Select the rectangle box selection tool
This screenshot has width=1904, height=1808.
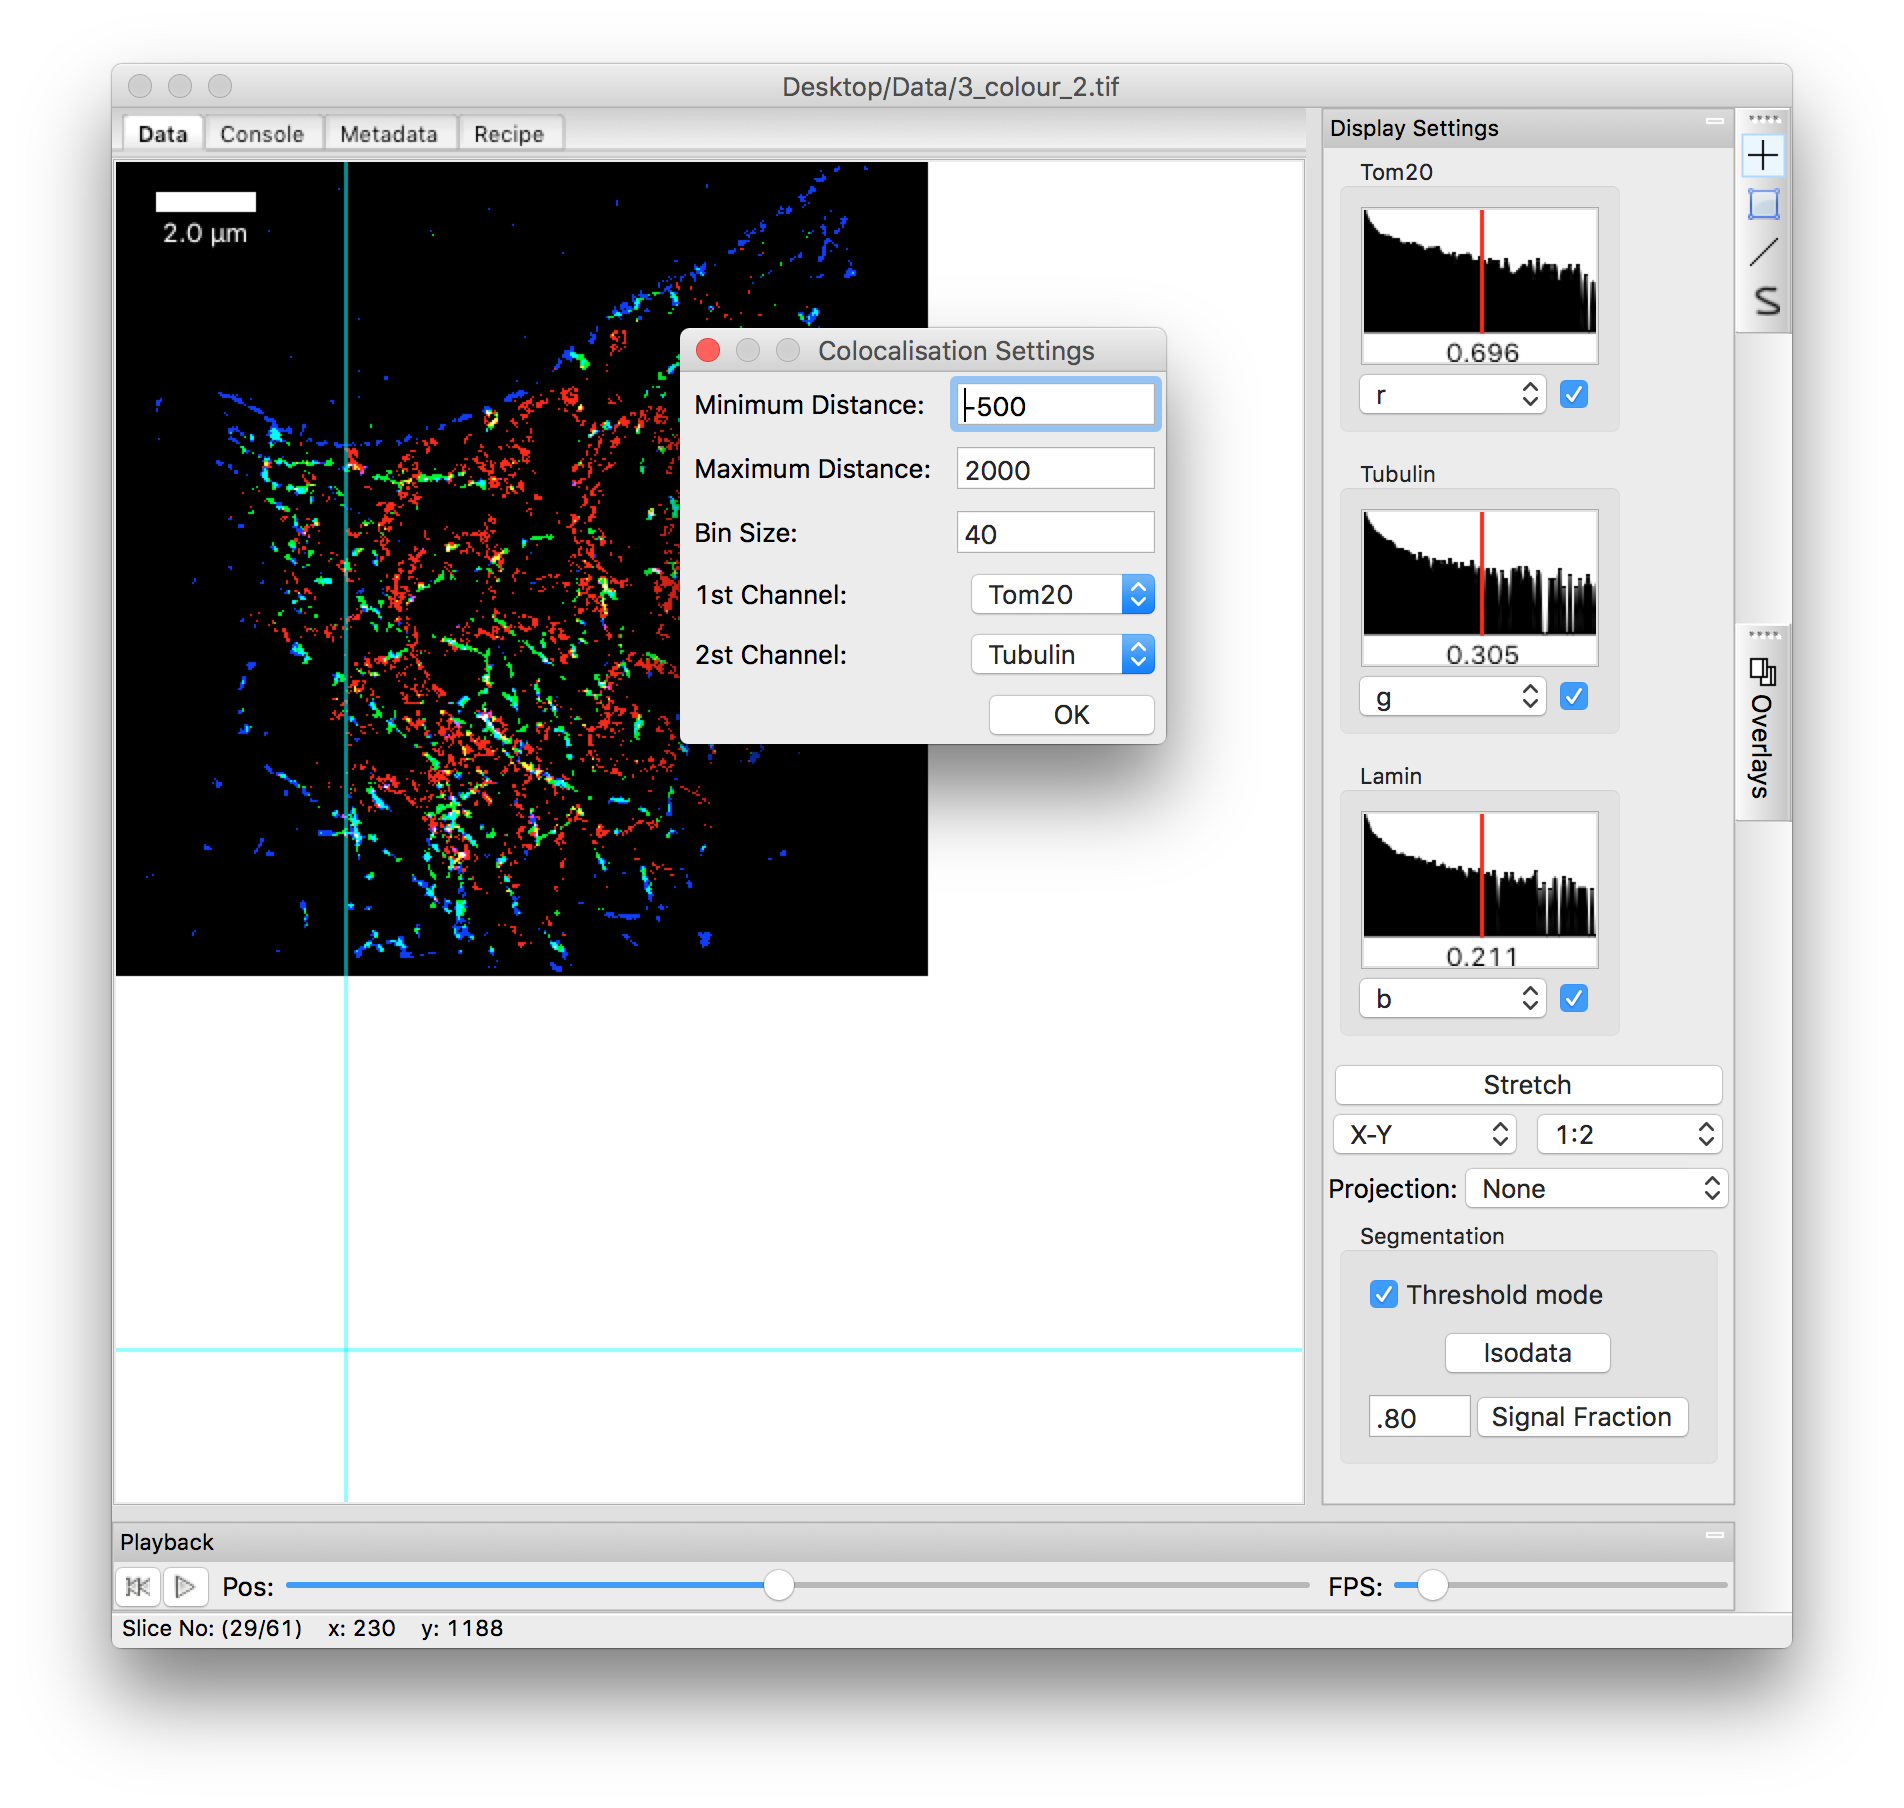(x=1763, y=204)
